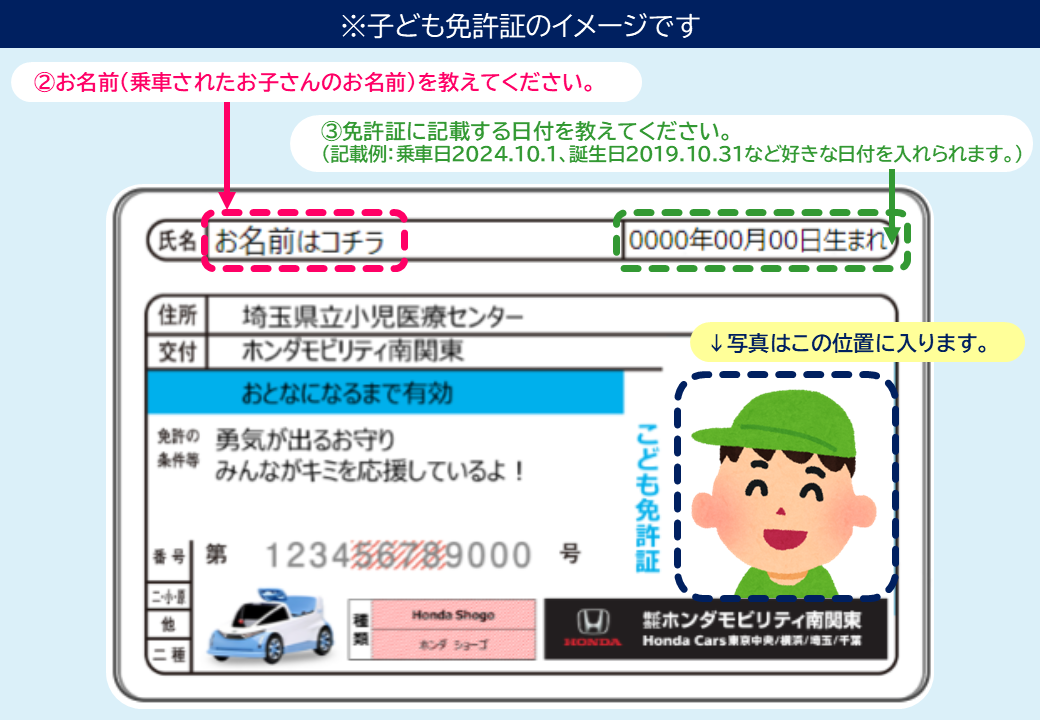Click the label '番号'

[x=169, y=556]
